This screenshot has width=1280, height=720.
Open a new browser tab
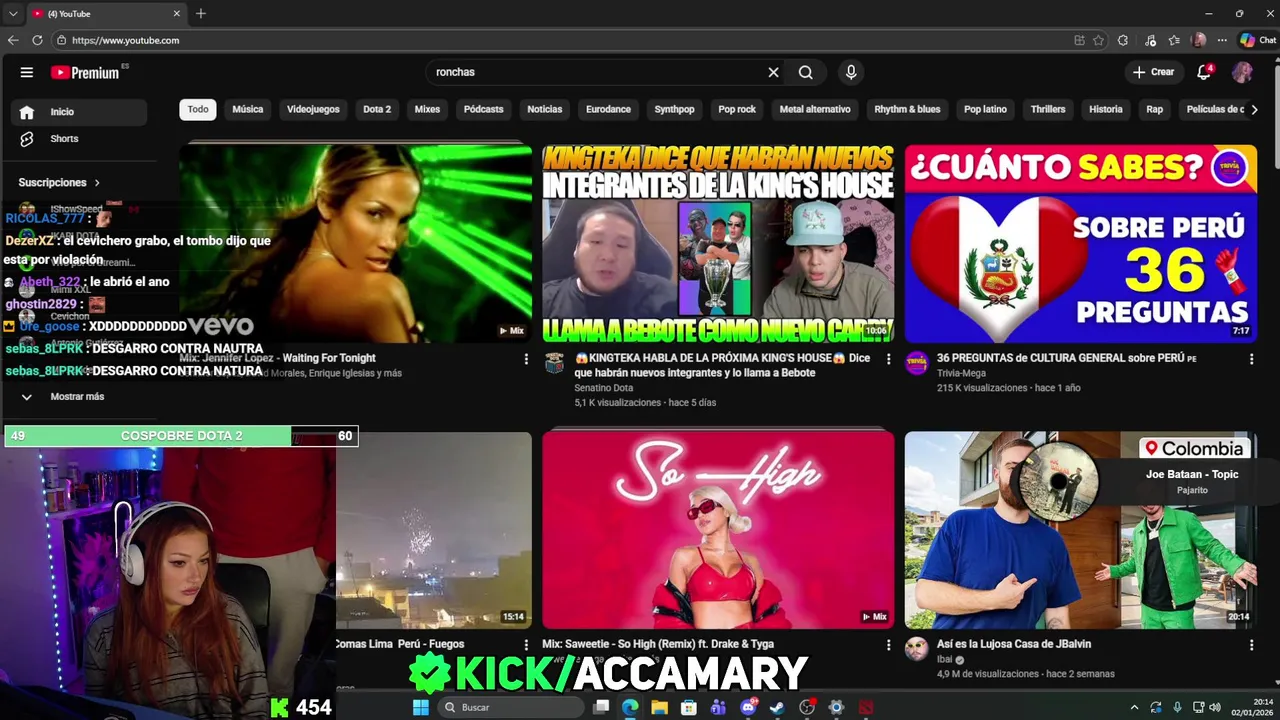point(201,14)
